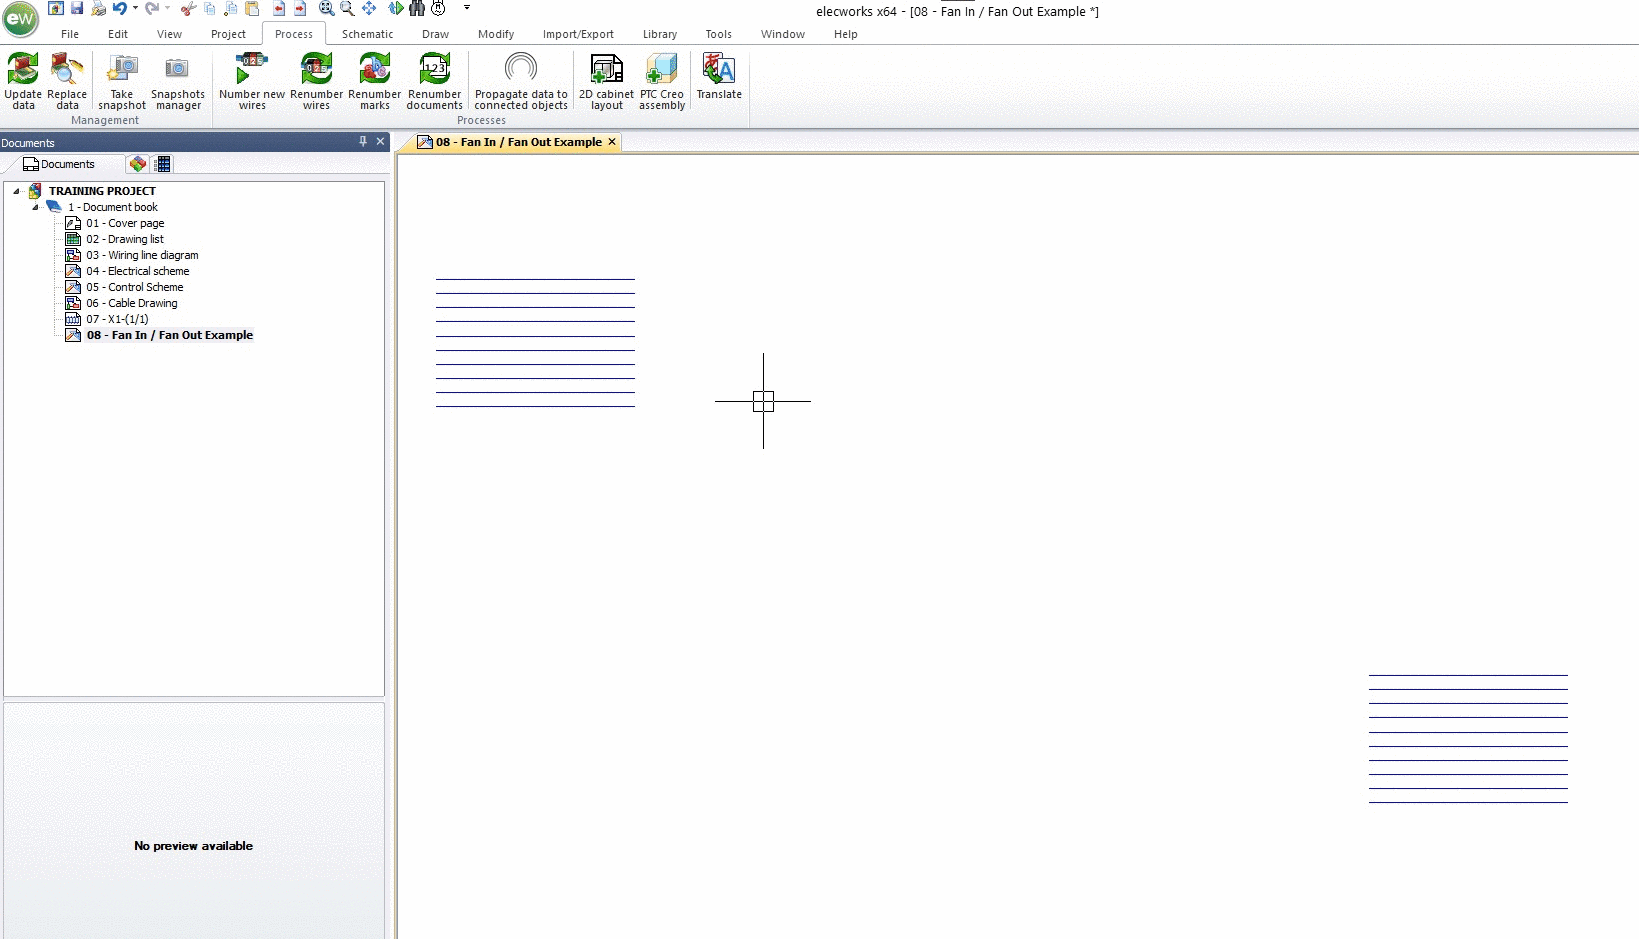1639x939 pixels.
Task: Open the Tools ribbon tab
Action: click(718, 34)
